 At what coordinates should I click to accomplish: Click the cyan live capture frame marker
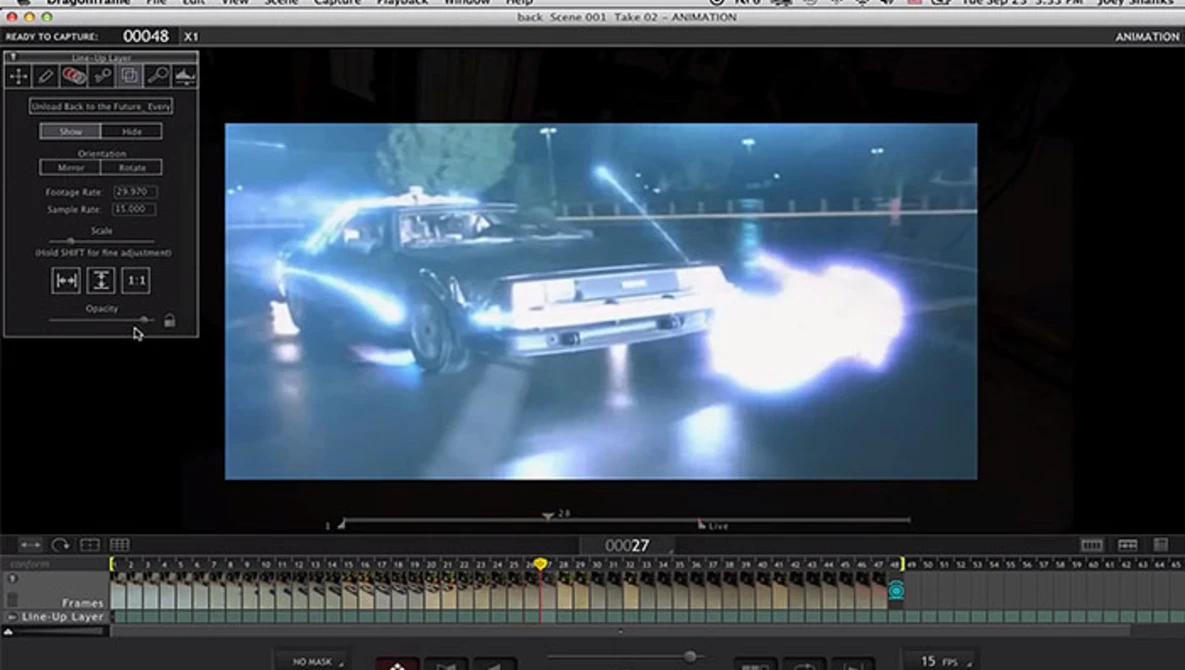point(896,590)
